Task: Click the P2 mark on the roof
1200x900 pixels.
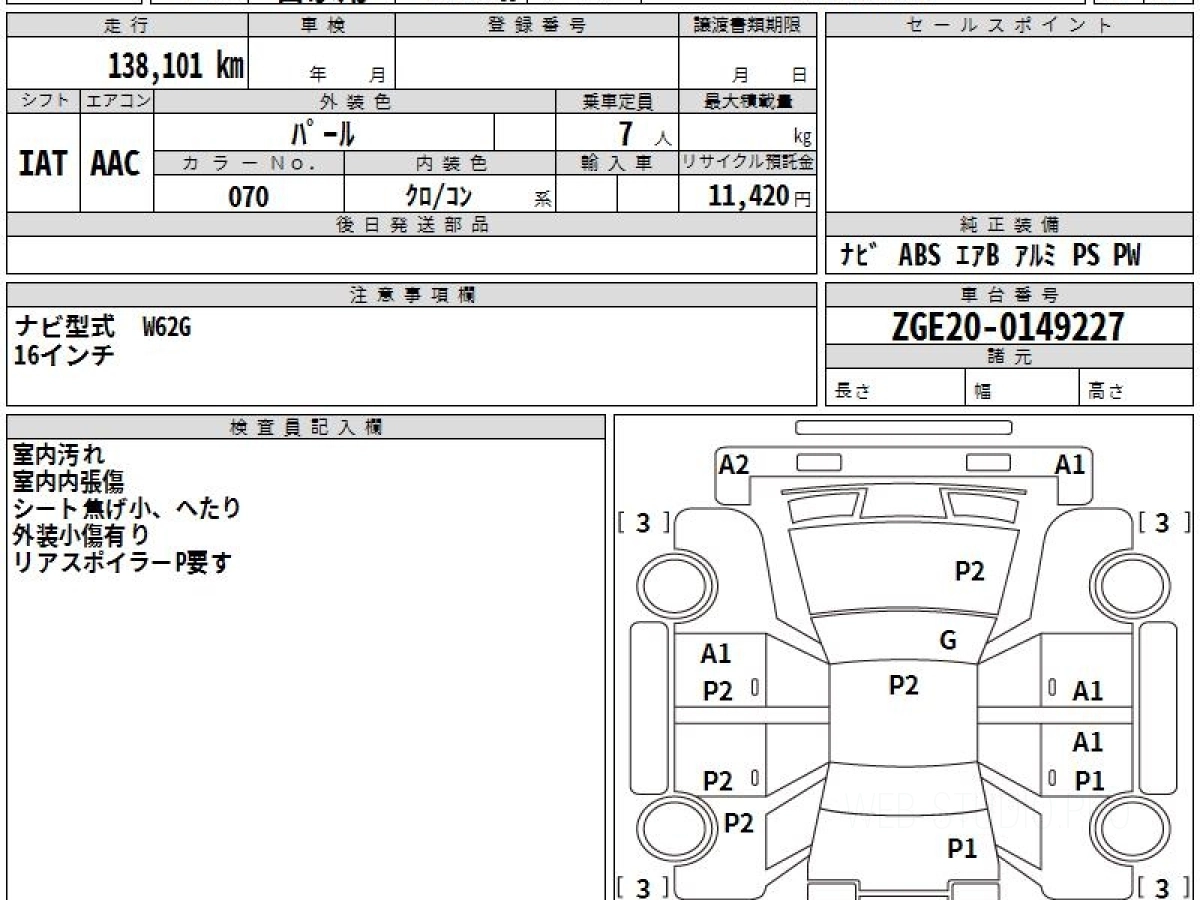Action: (903, 685)
